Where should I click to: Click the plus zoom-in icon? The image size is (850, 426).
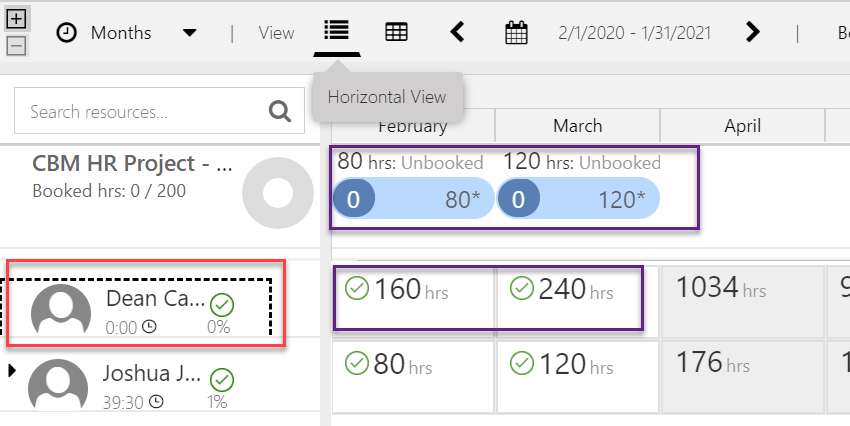pos(16,19)
